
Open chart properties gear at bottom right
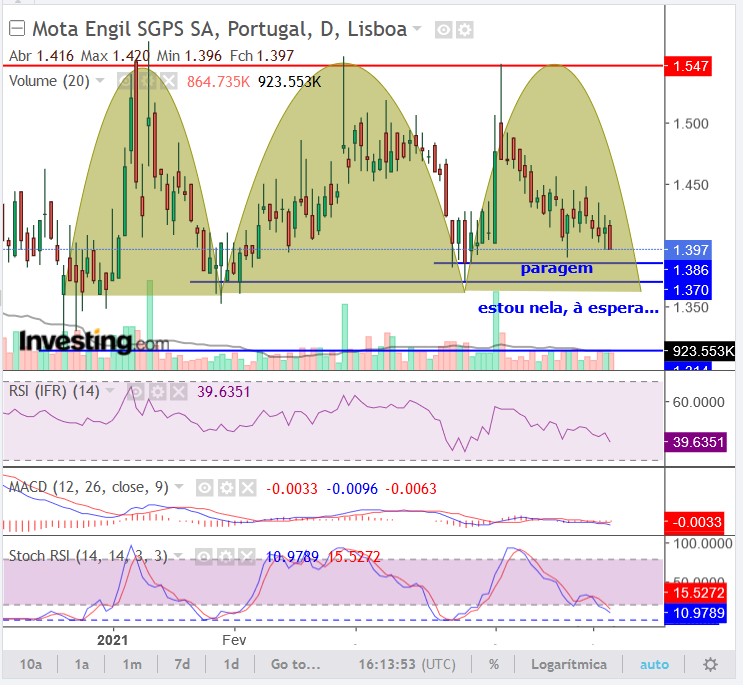[710, 664]
